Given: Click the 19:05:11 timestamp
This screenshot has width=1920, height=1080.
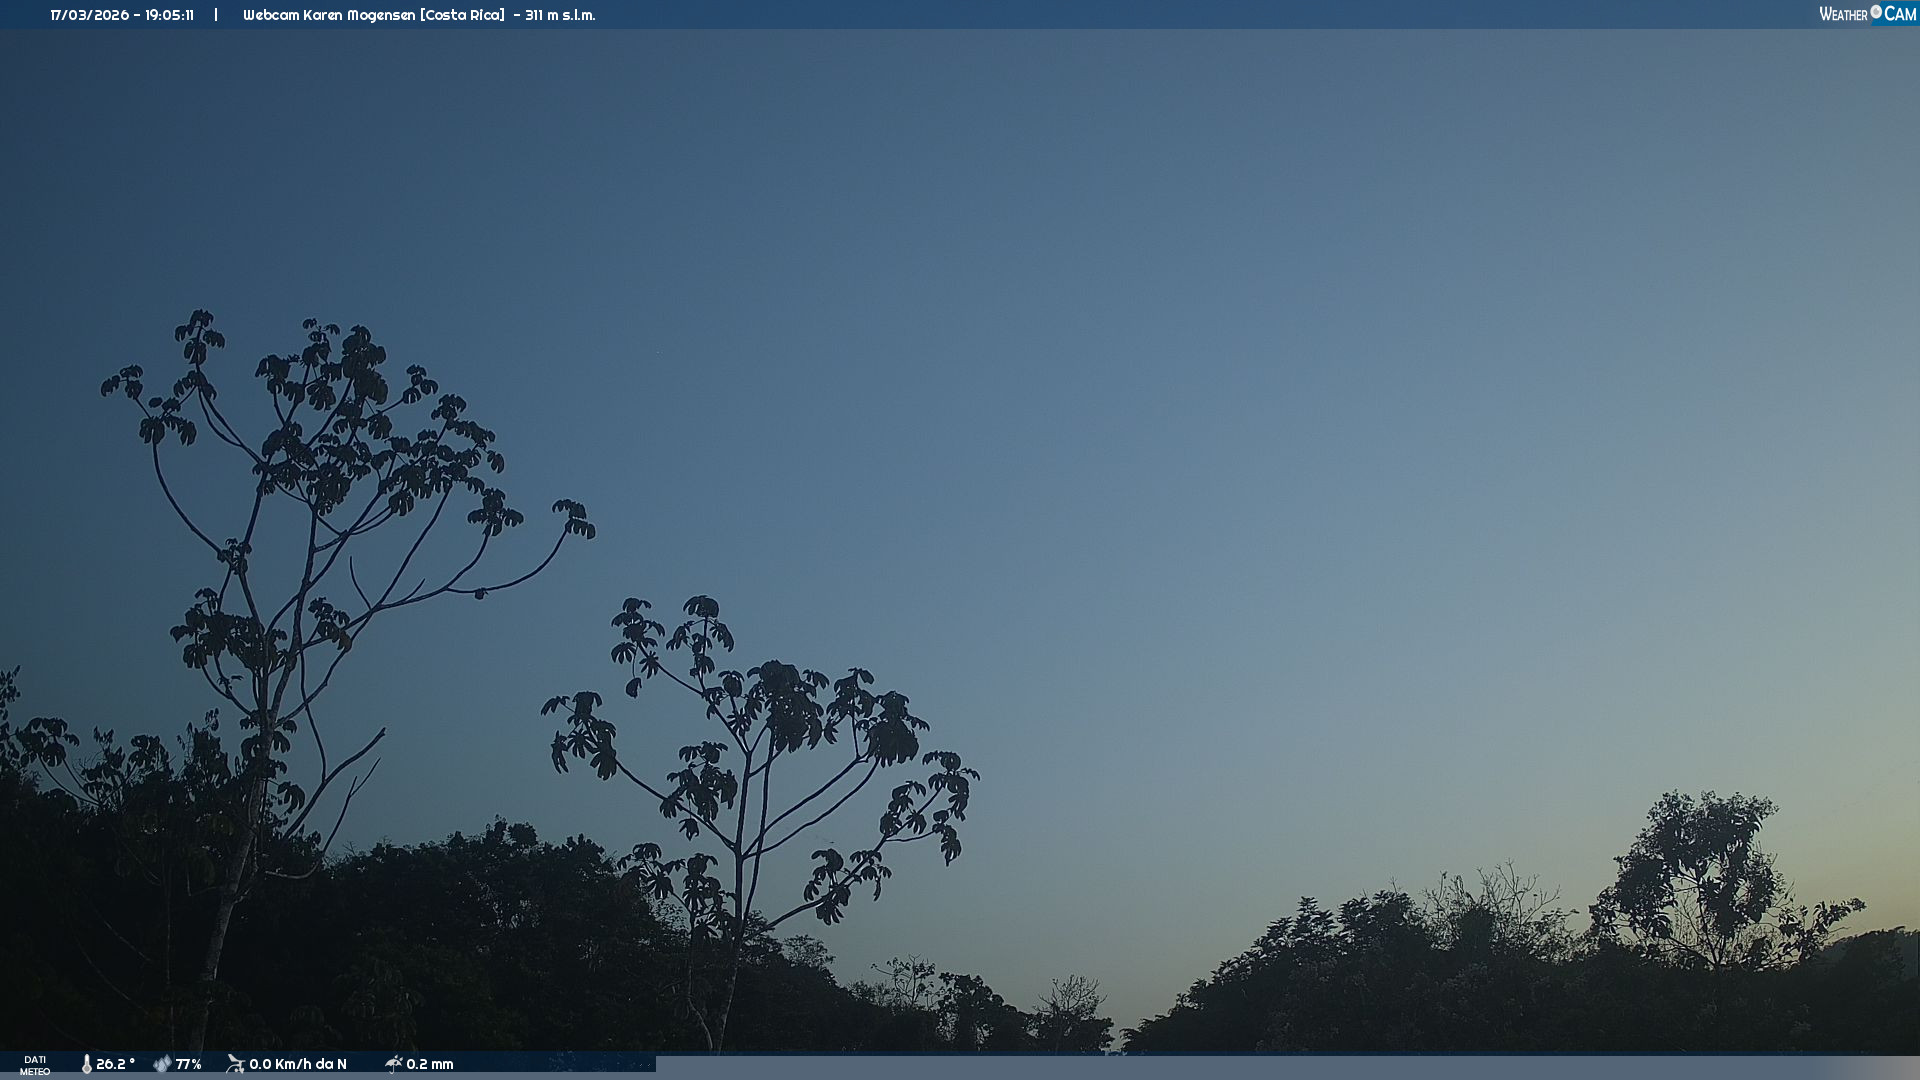Looking at the screenshot, I should pyautogui.click(x=169, y=15).
